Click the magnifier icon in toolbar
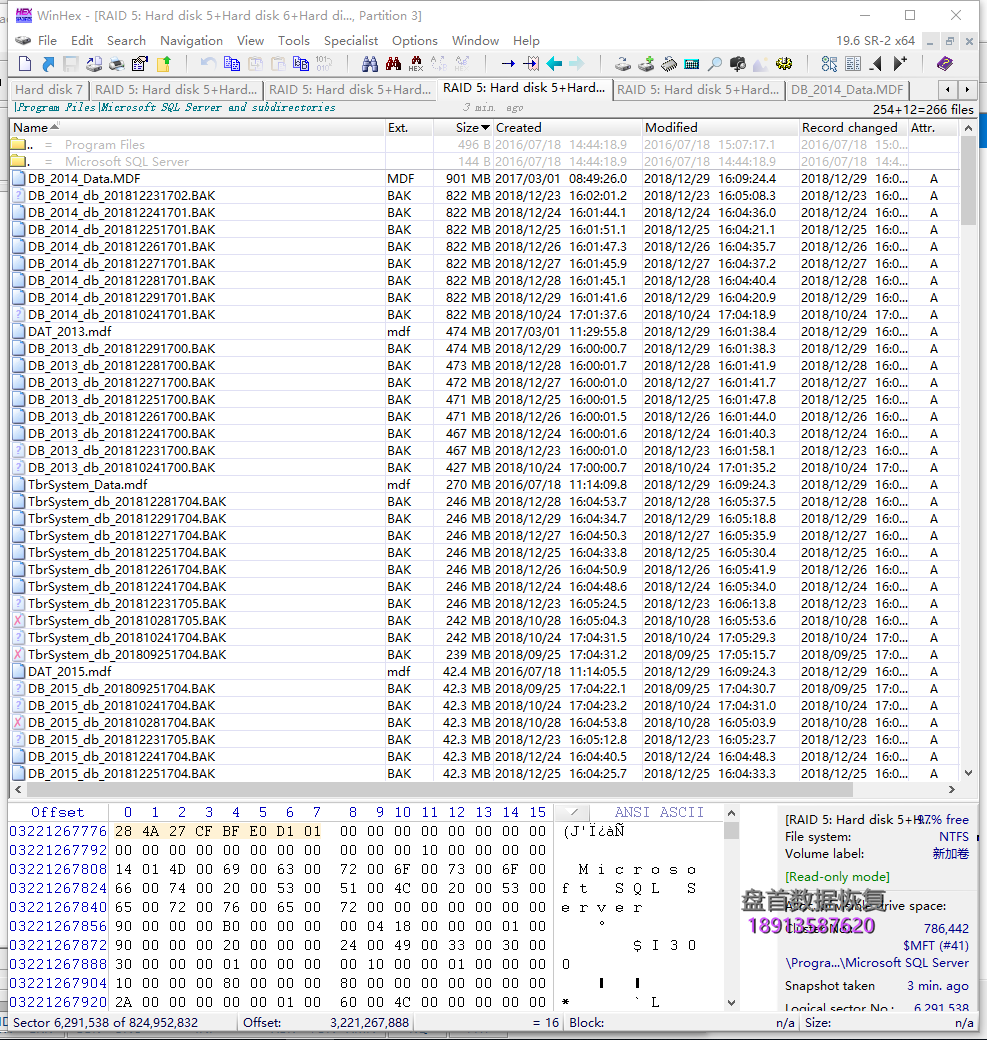987x1040 pixels. [714, 64]
